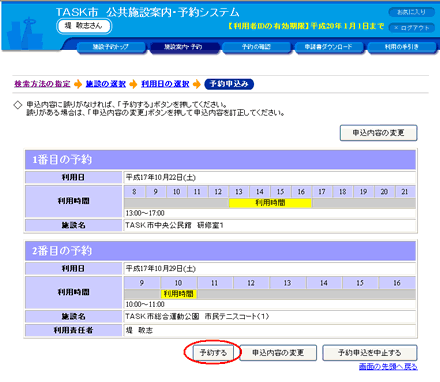Screen dimensions: 440x382
Task: Click facility TASK市総合運動公園 市民テニスコート(1)
Action: point(197,316)
